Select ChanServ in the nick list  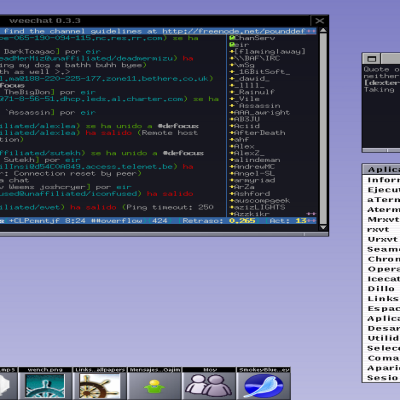tap(255, 38)
